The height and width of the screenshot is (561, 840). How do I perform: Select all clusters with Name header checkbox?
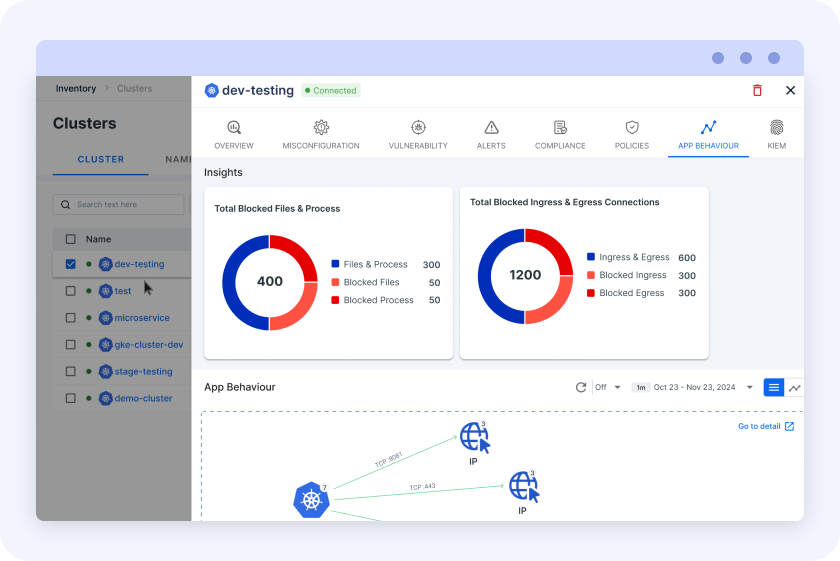pos(70,239)
